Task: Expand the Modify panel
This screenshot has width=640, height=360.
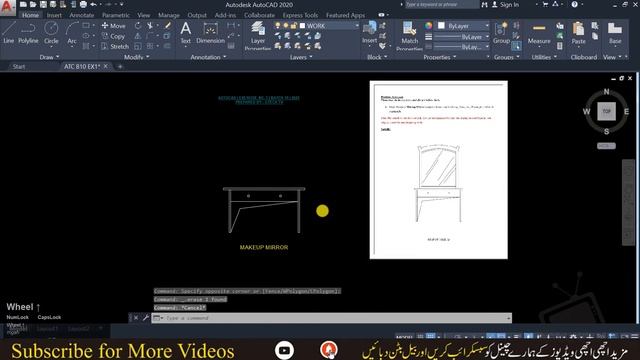Action: pyautogui.click(x=136, y=57)
